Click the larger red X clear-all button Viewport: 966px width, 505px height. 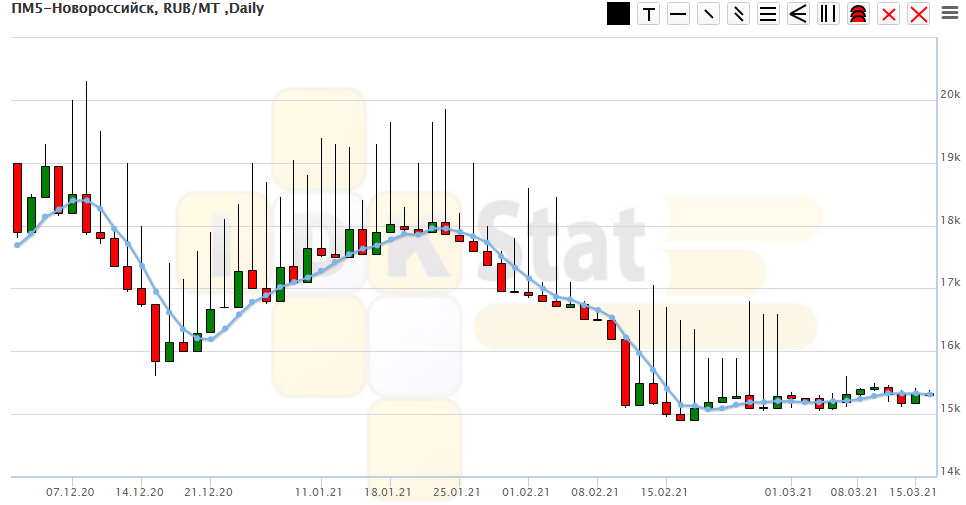pos(918,14)
